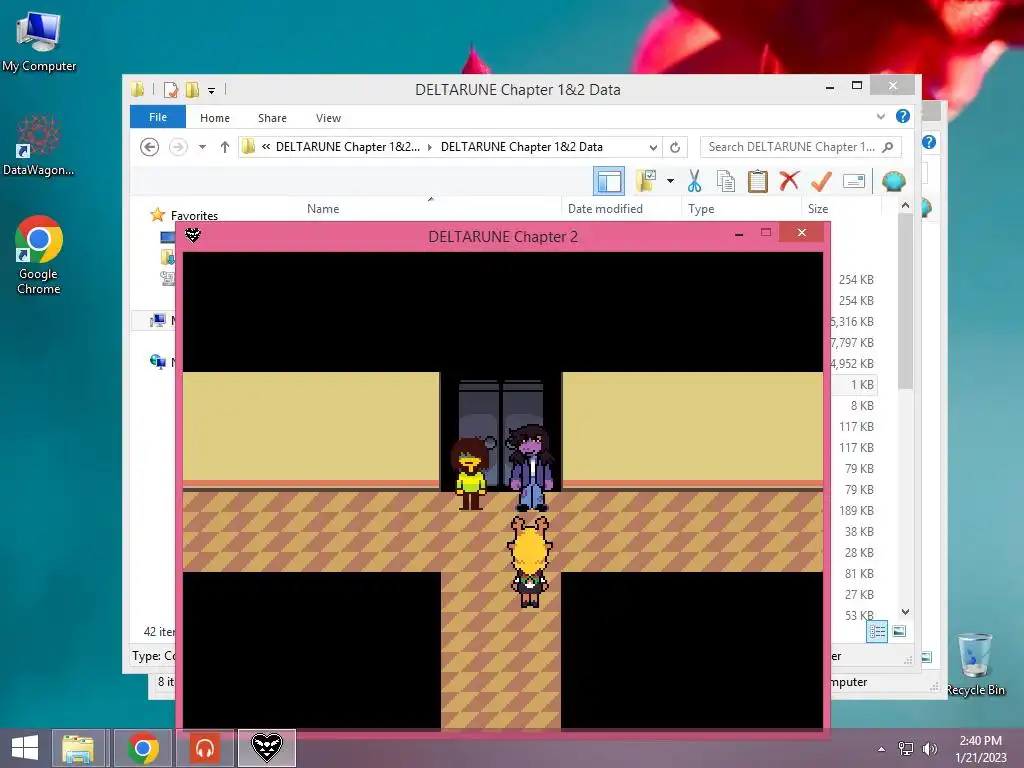This screenshot has height=768, width=1024.
Task: Select the 189 KB file size cell
Action: pos(856,511)
